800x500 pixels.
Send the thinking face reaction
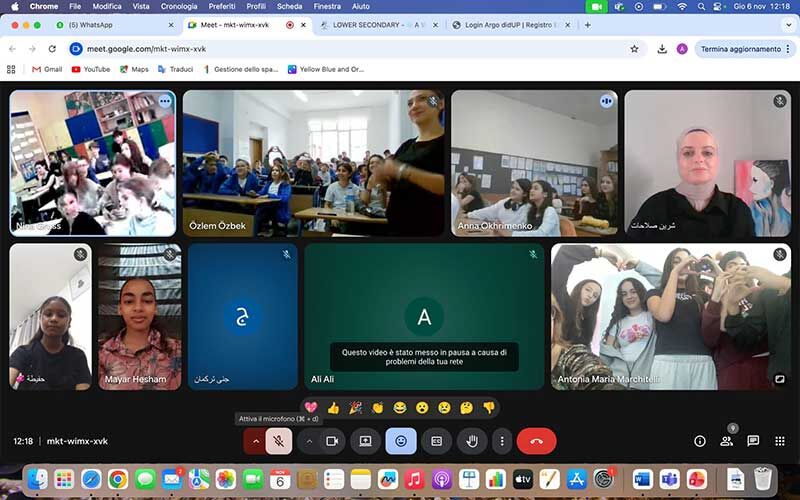pos(466,408)
